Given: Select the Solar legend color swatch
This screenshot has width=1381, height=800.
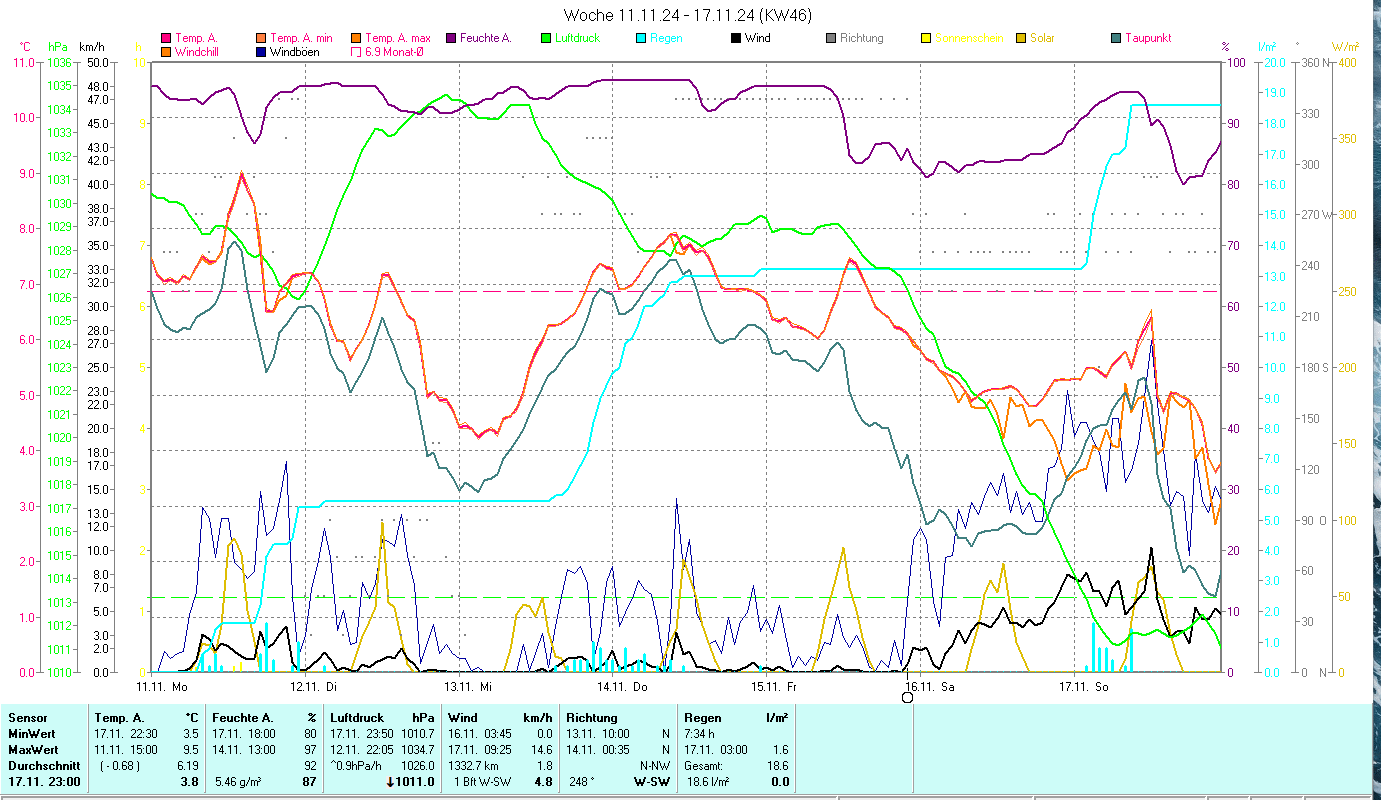Looking at the screenshot, I should (x=1021, y=38).
